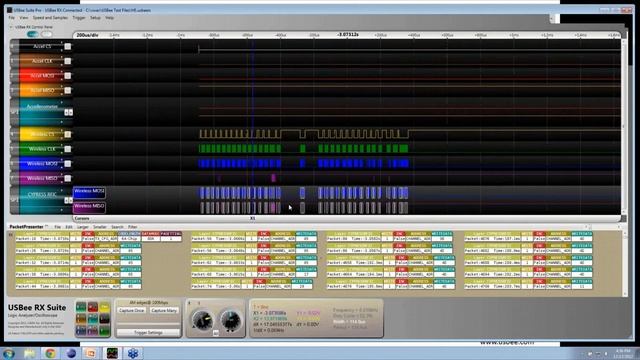Toggle the Wireless MISO signal trigger box
The width and height of the screenshot is (640, 360).
[x=68, y=178]
